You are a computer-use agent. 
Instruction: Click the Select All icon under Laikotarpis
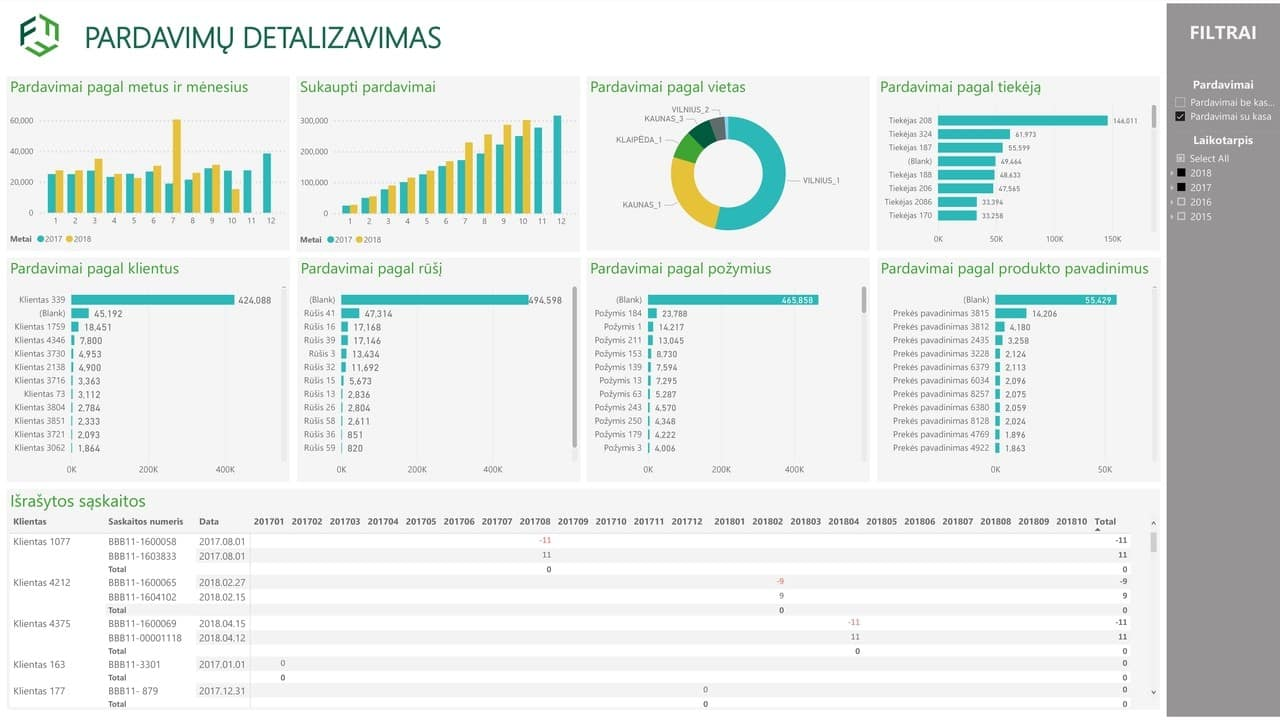(1181, 159)
